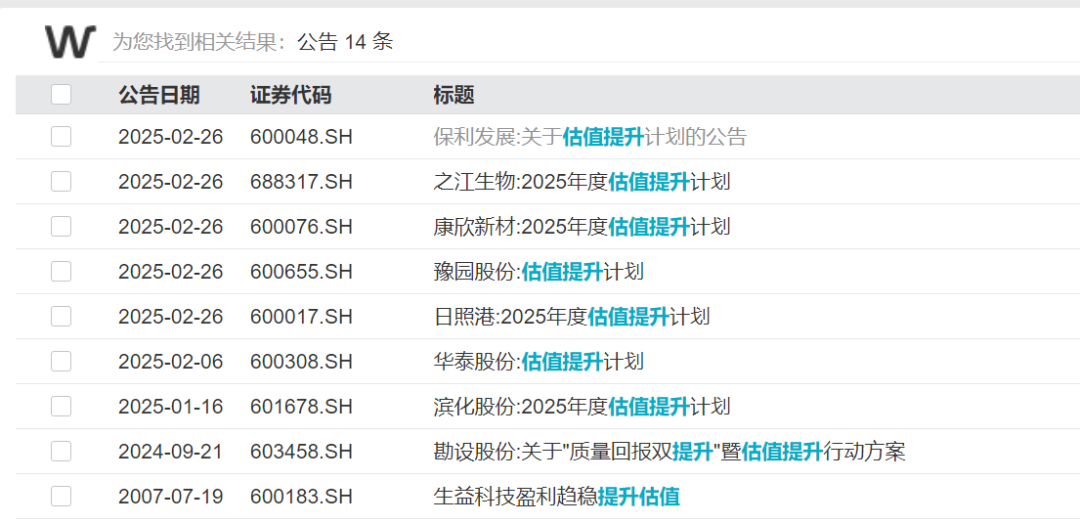Open 豫园股份:估值提升计划 announcement

[539, 271]
